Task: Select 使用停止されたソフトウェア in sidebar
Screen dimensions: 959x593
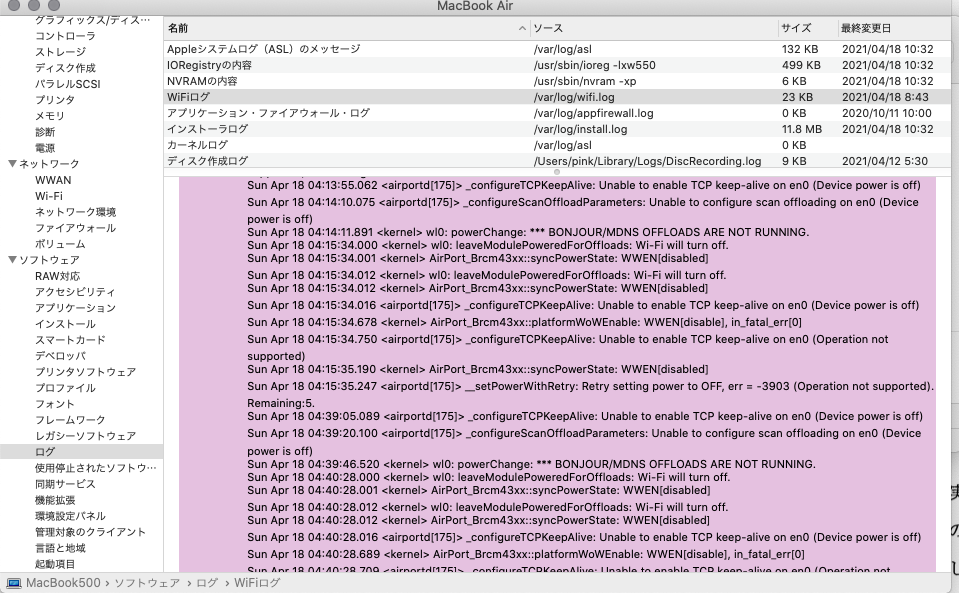Action: 95,468
